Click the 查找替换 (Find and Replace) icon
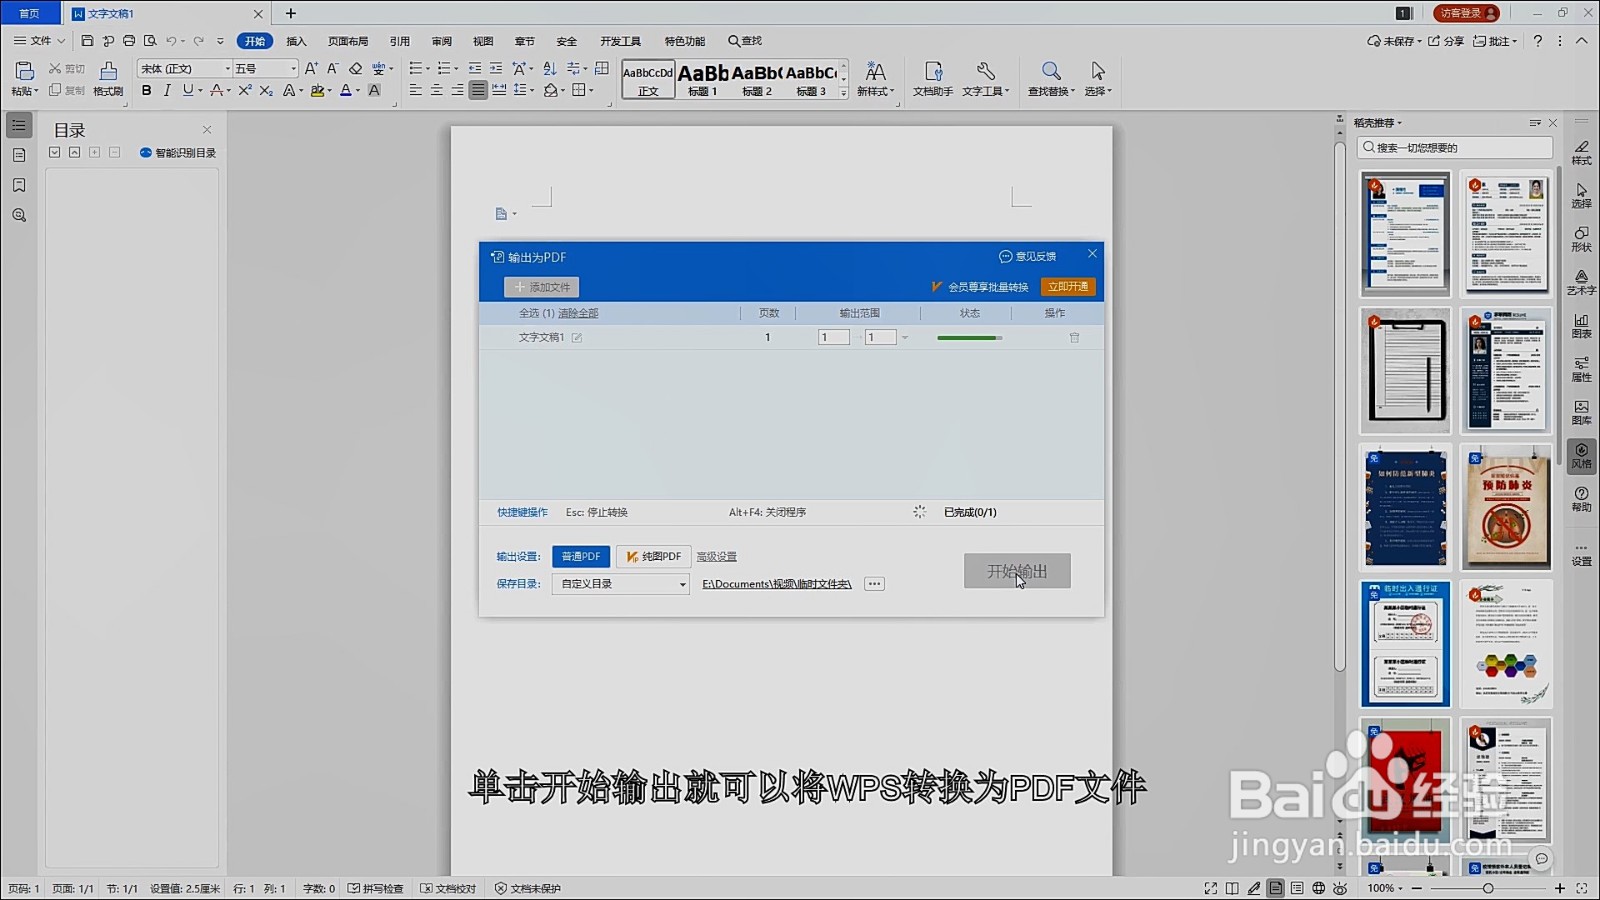Screen dimensions: 1600x900 click(1050, 80)
